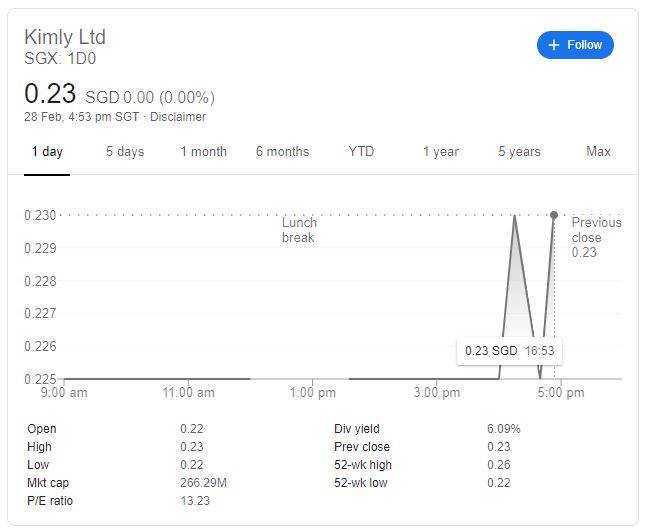The width and height of the screenshot is (650, 532).
Task: Click the Div yield value 6.09%
Action: [503, 429]
